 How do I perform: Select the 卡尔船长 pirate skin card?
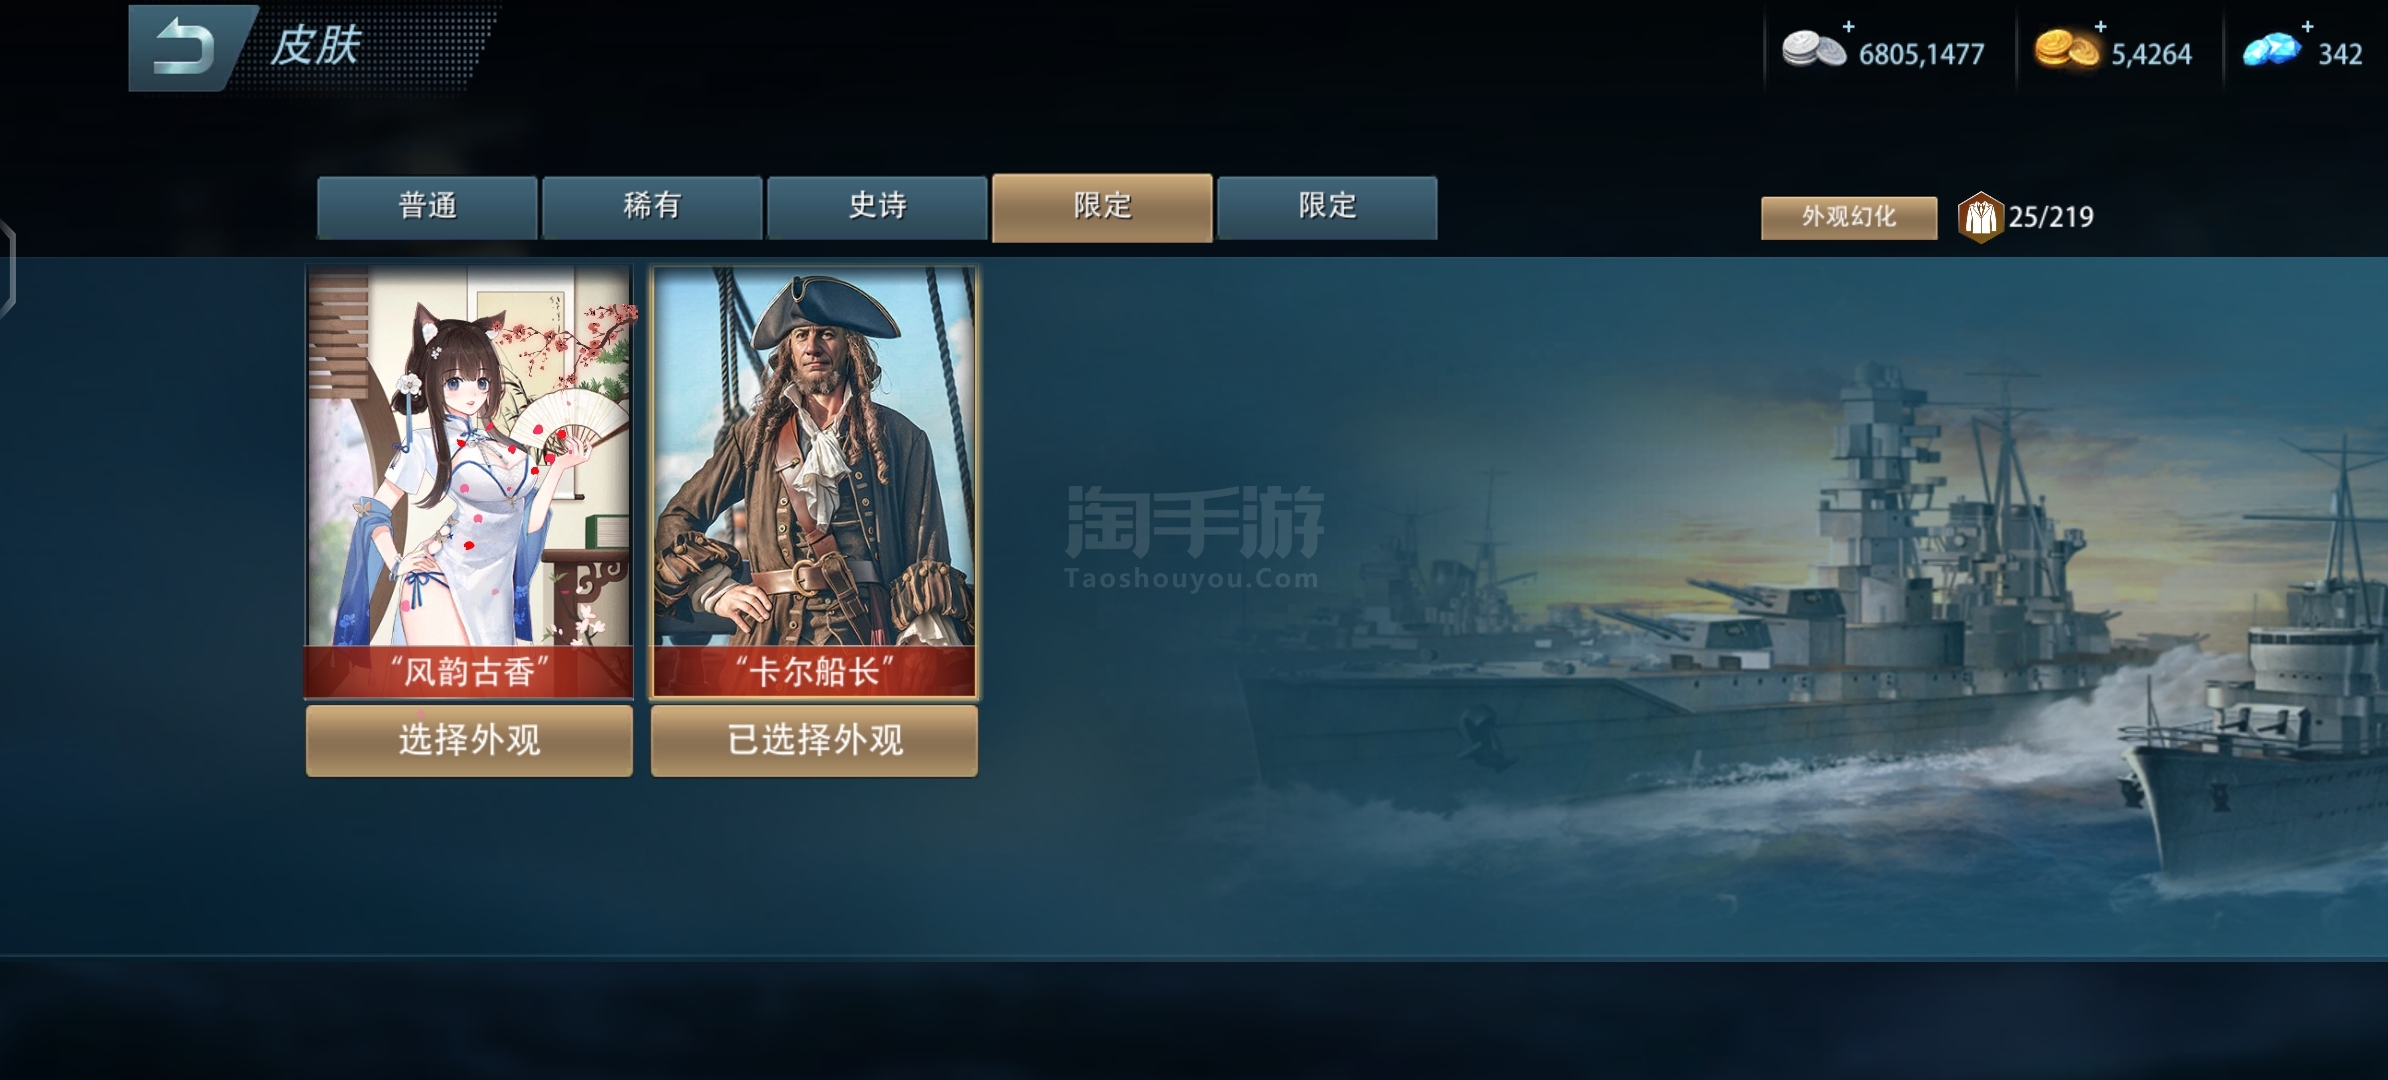point(814,481)
